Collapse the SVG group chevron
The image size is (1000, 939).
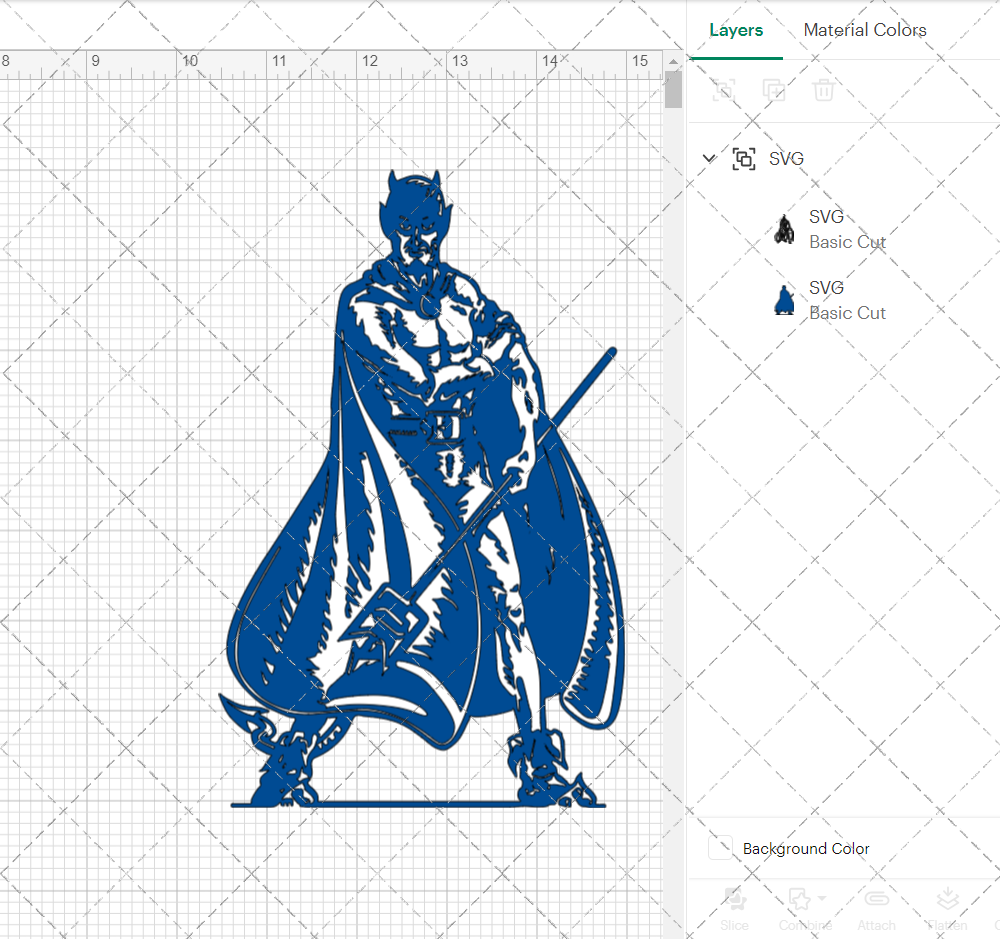(709, 158)
